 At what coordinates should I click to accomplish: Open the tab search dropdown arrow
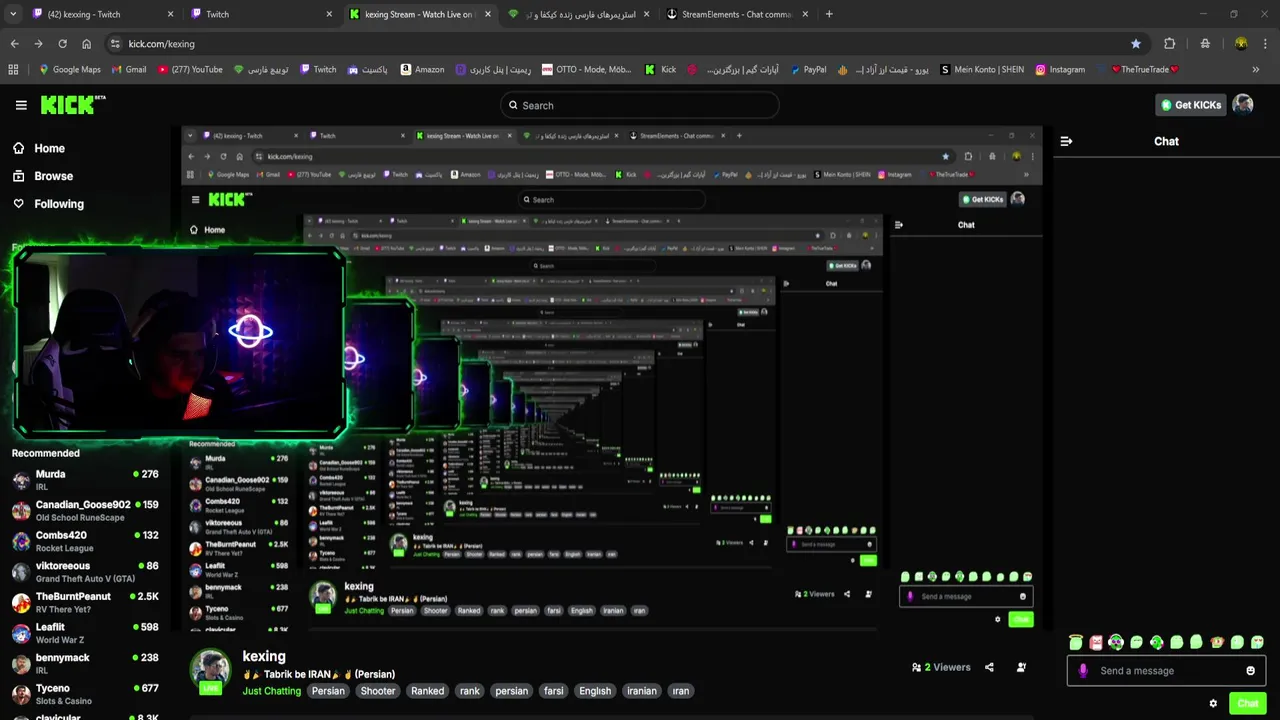coord(13,14)
